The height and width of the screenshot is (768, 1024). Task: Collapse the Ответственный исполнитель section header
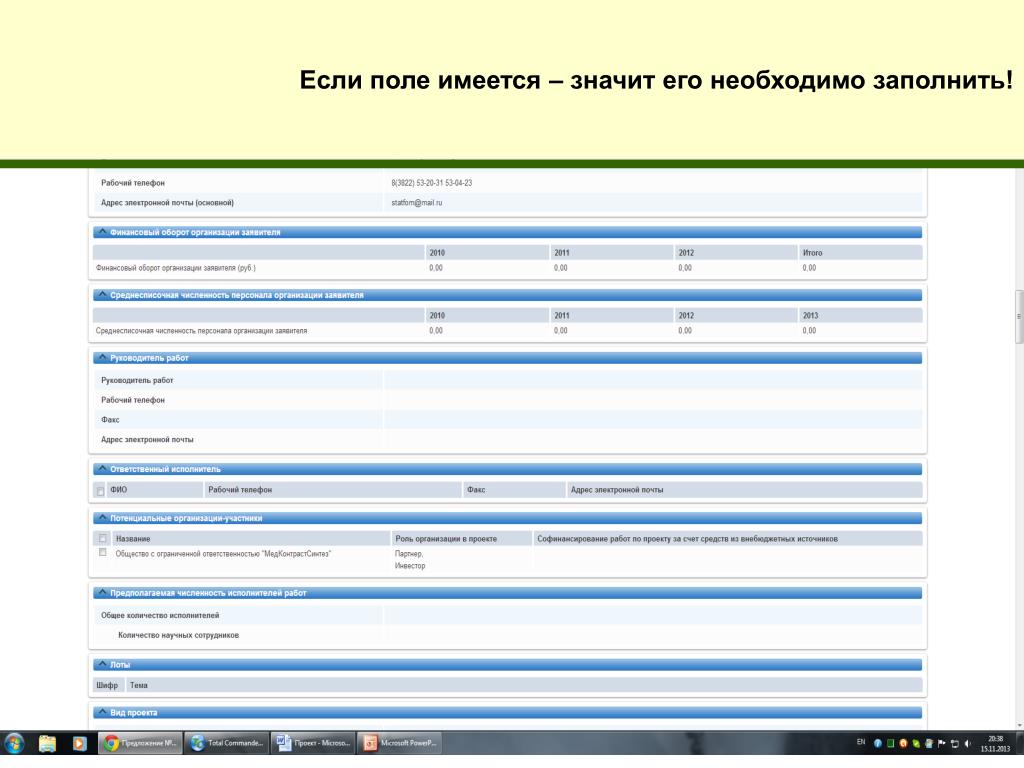tap(102, 469)
